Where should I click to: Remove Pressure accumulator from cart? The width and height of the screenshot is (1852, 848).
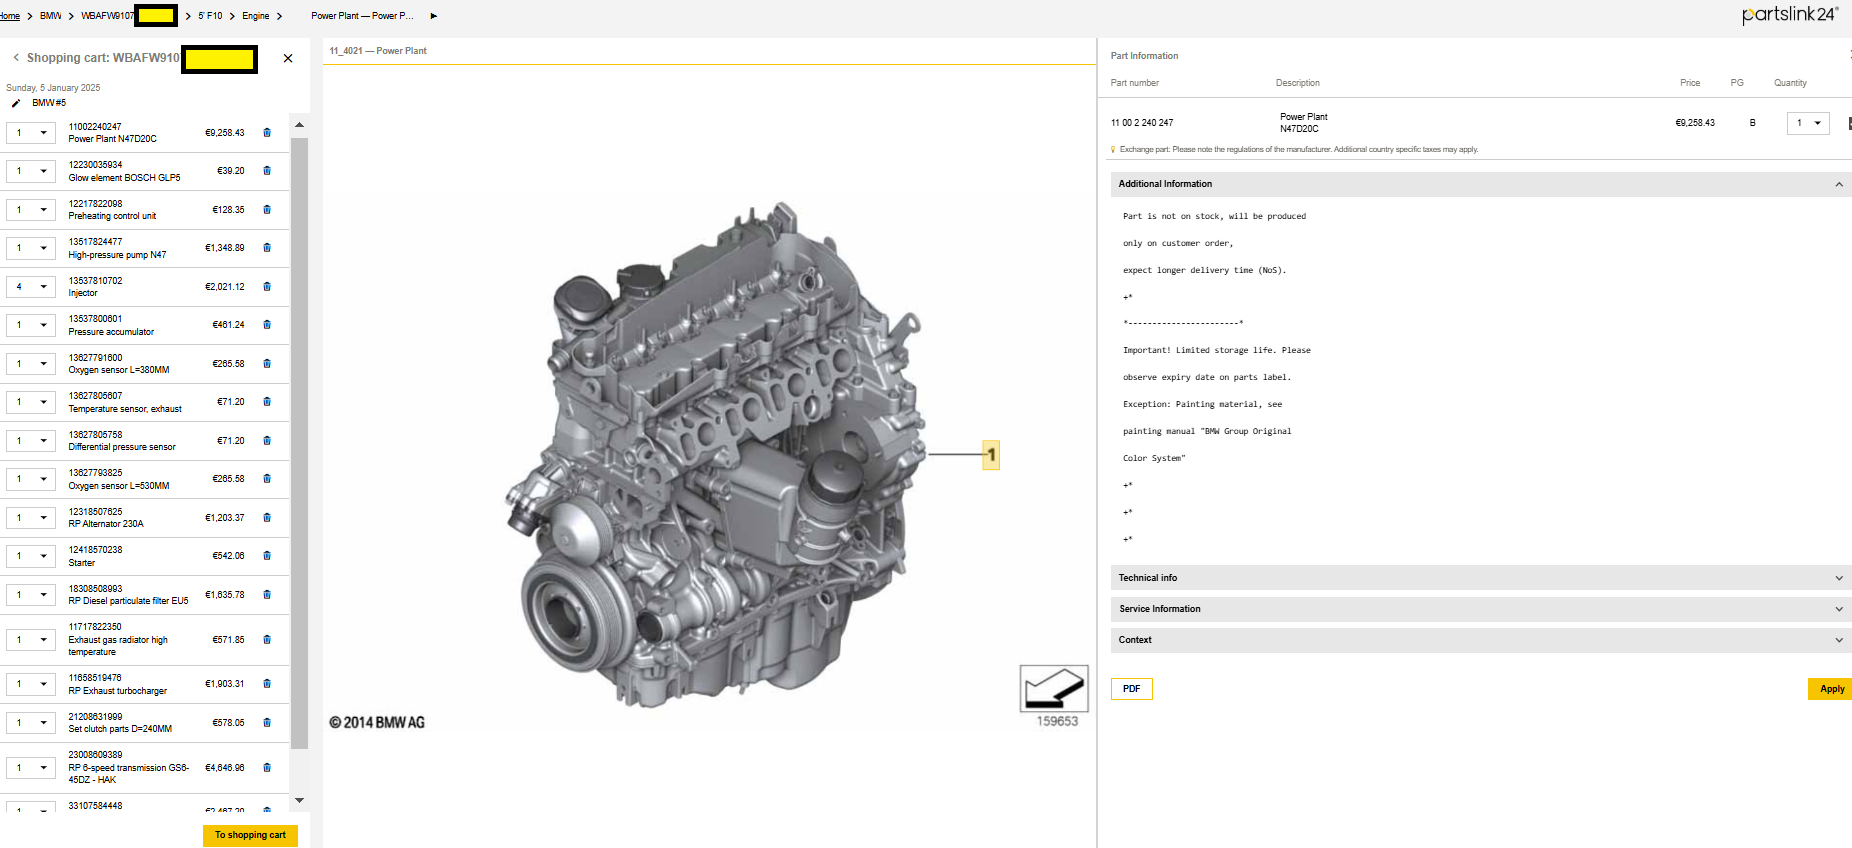point(267,325)
